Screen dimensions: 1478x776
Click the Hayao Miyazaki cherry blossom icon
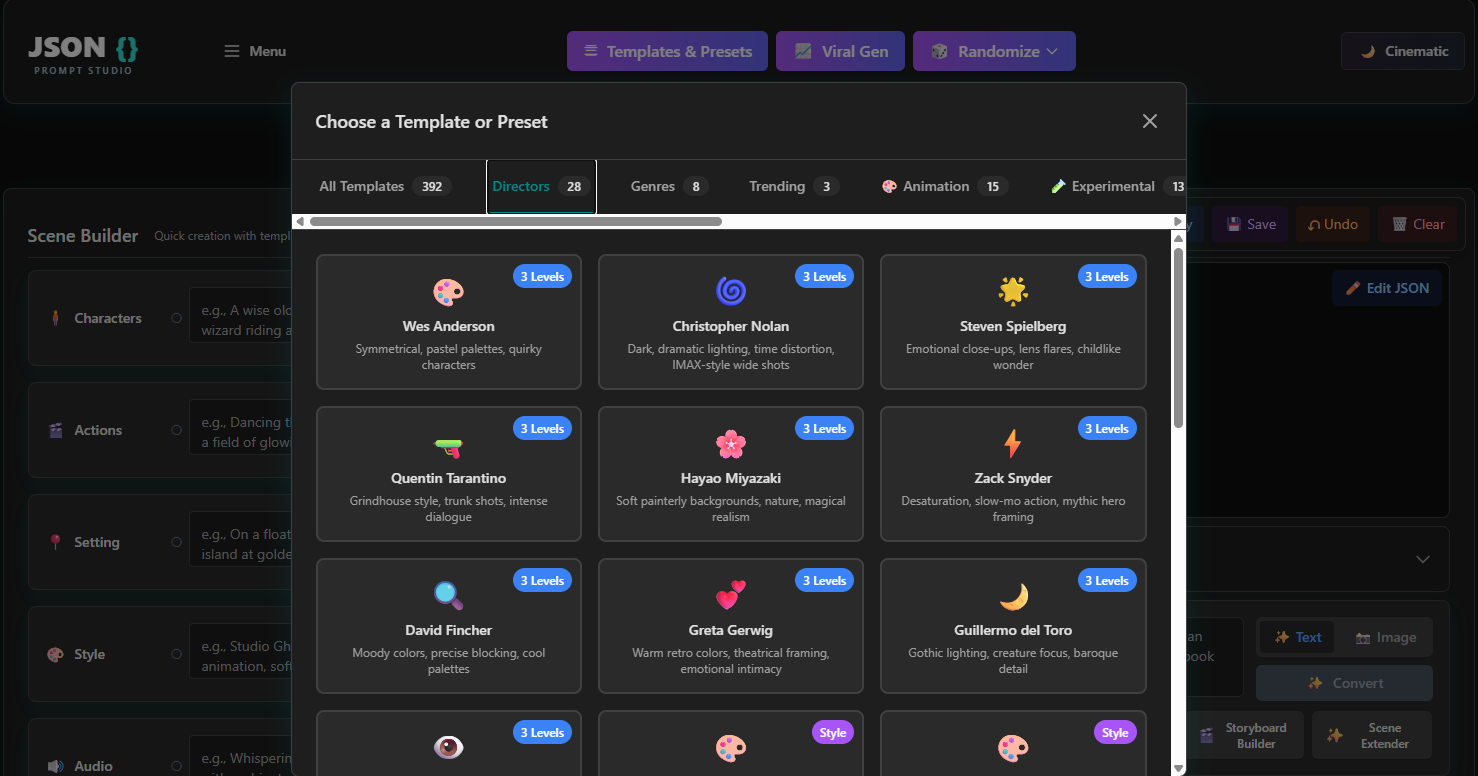click(730, 445)
